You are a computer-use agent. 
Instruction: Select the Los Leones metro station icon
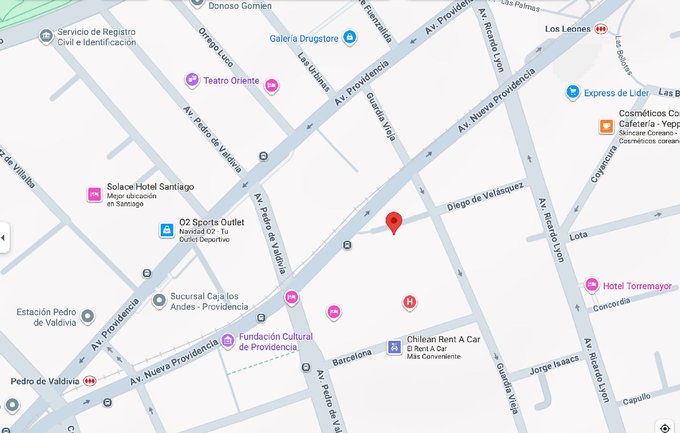601,29
